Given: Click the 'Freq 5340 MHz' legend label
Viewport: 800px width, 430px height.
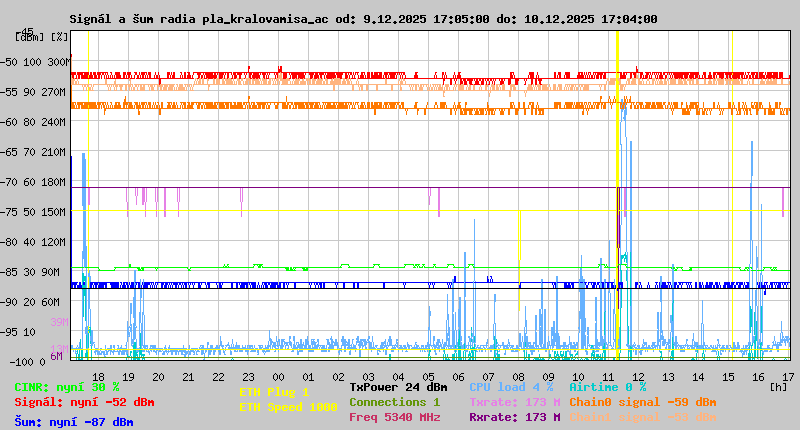Looking at the screenshot, I should (394, 417).
